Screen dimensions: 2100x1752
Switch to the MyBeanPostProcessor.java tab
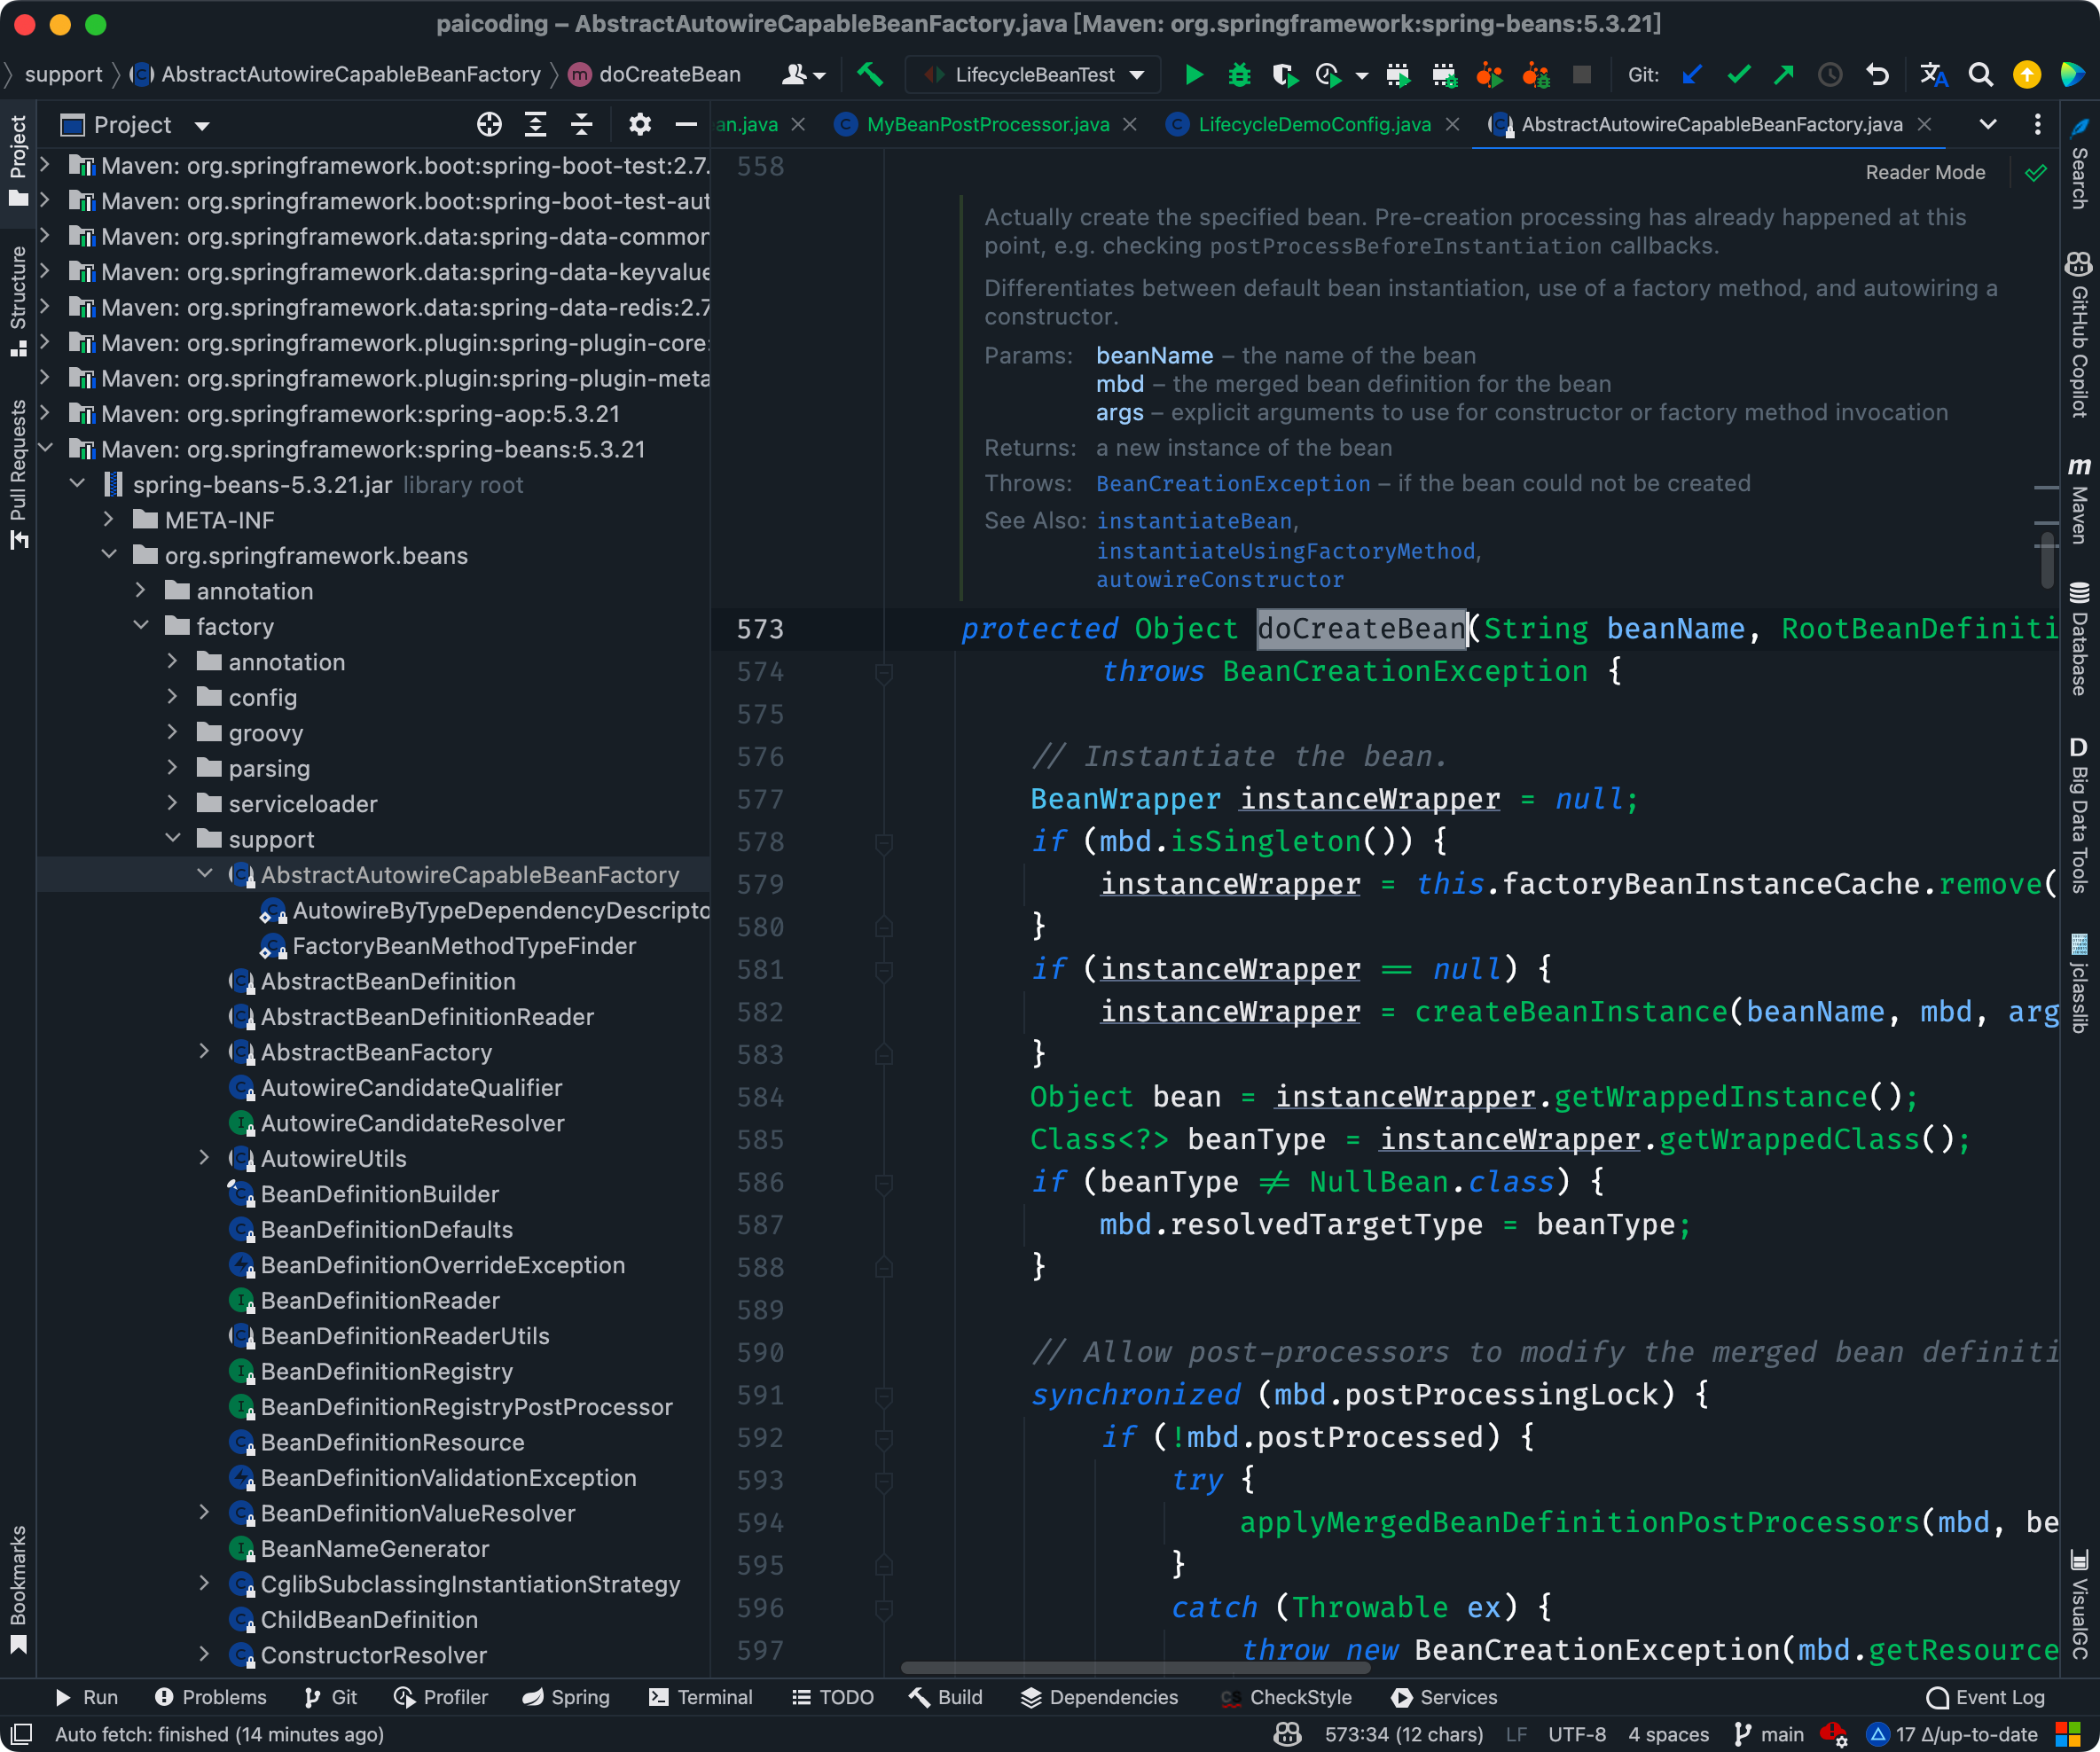click(x=987, y=124)
